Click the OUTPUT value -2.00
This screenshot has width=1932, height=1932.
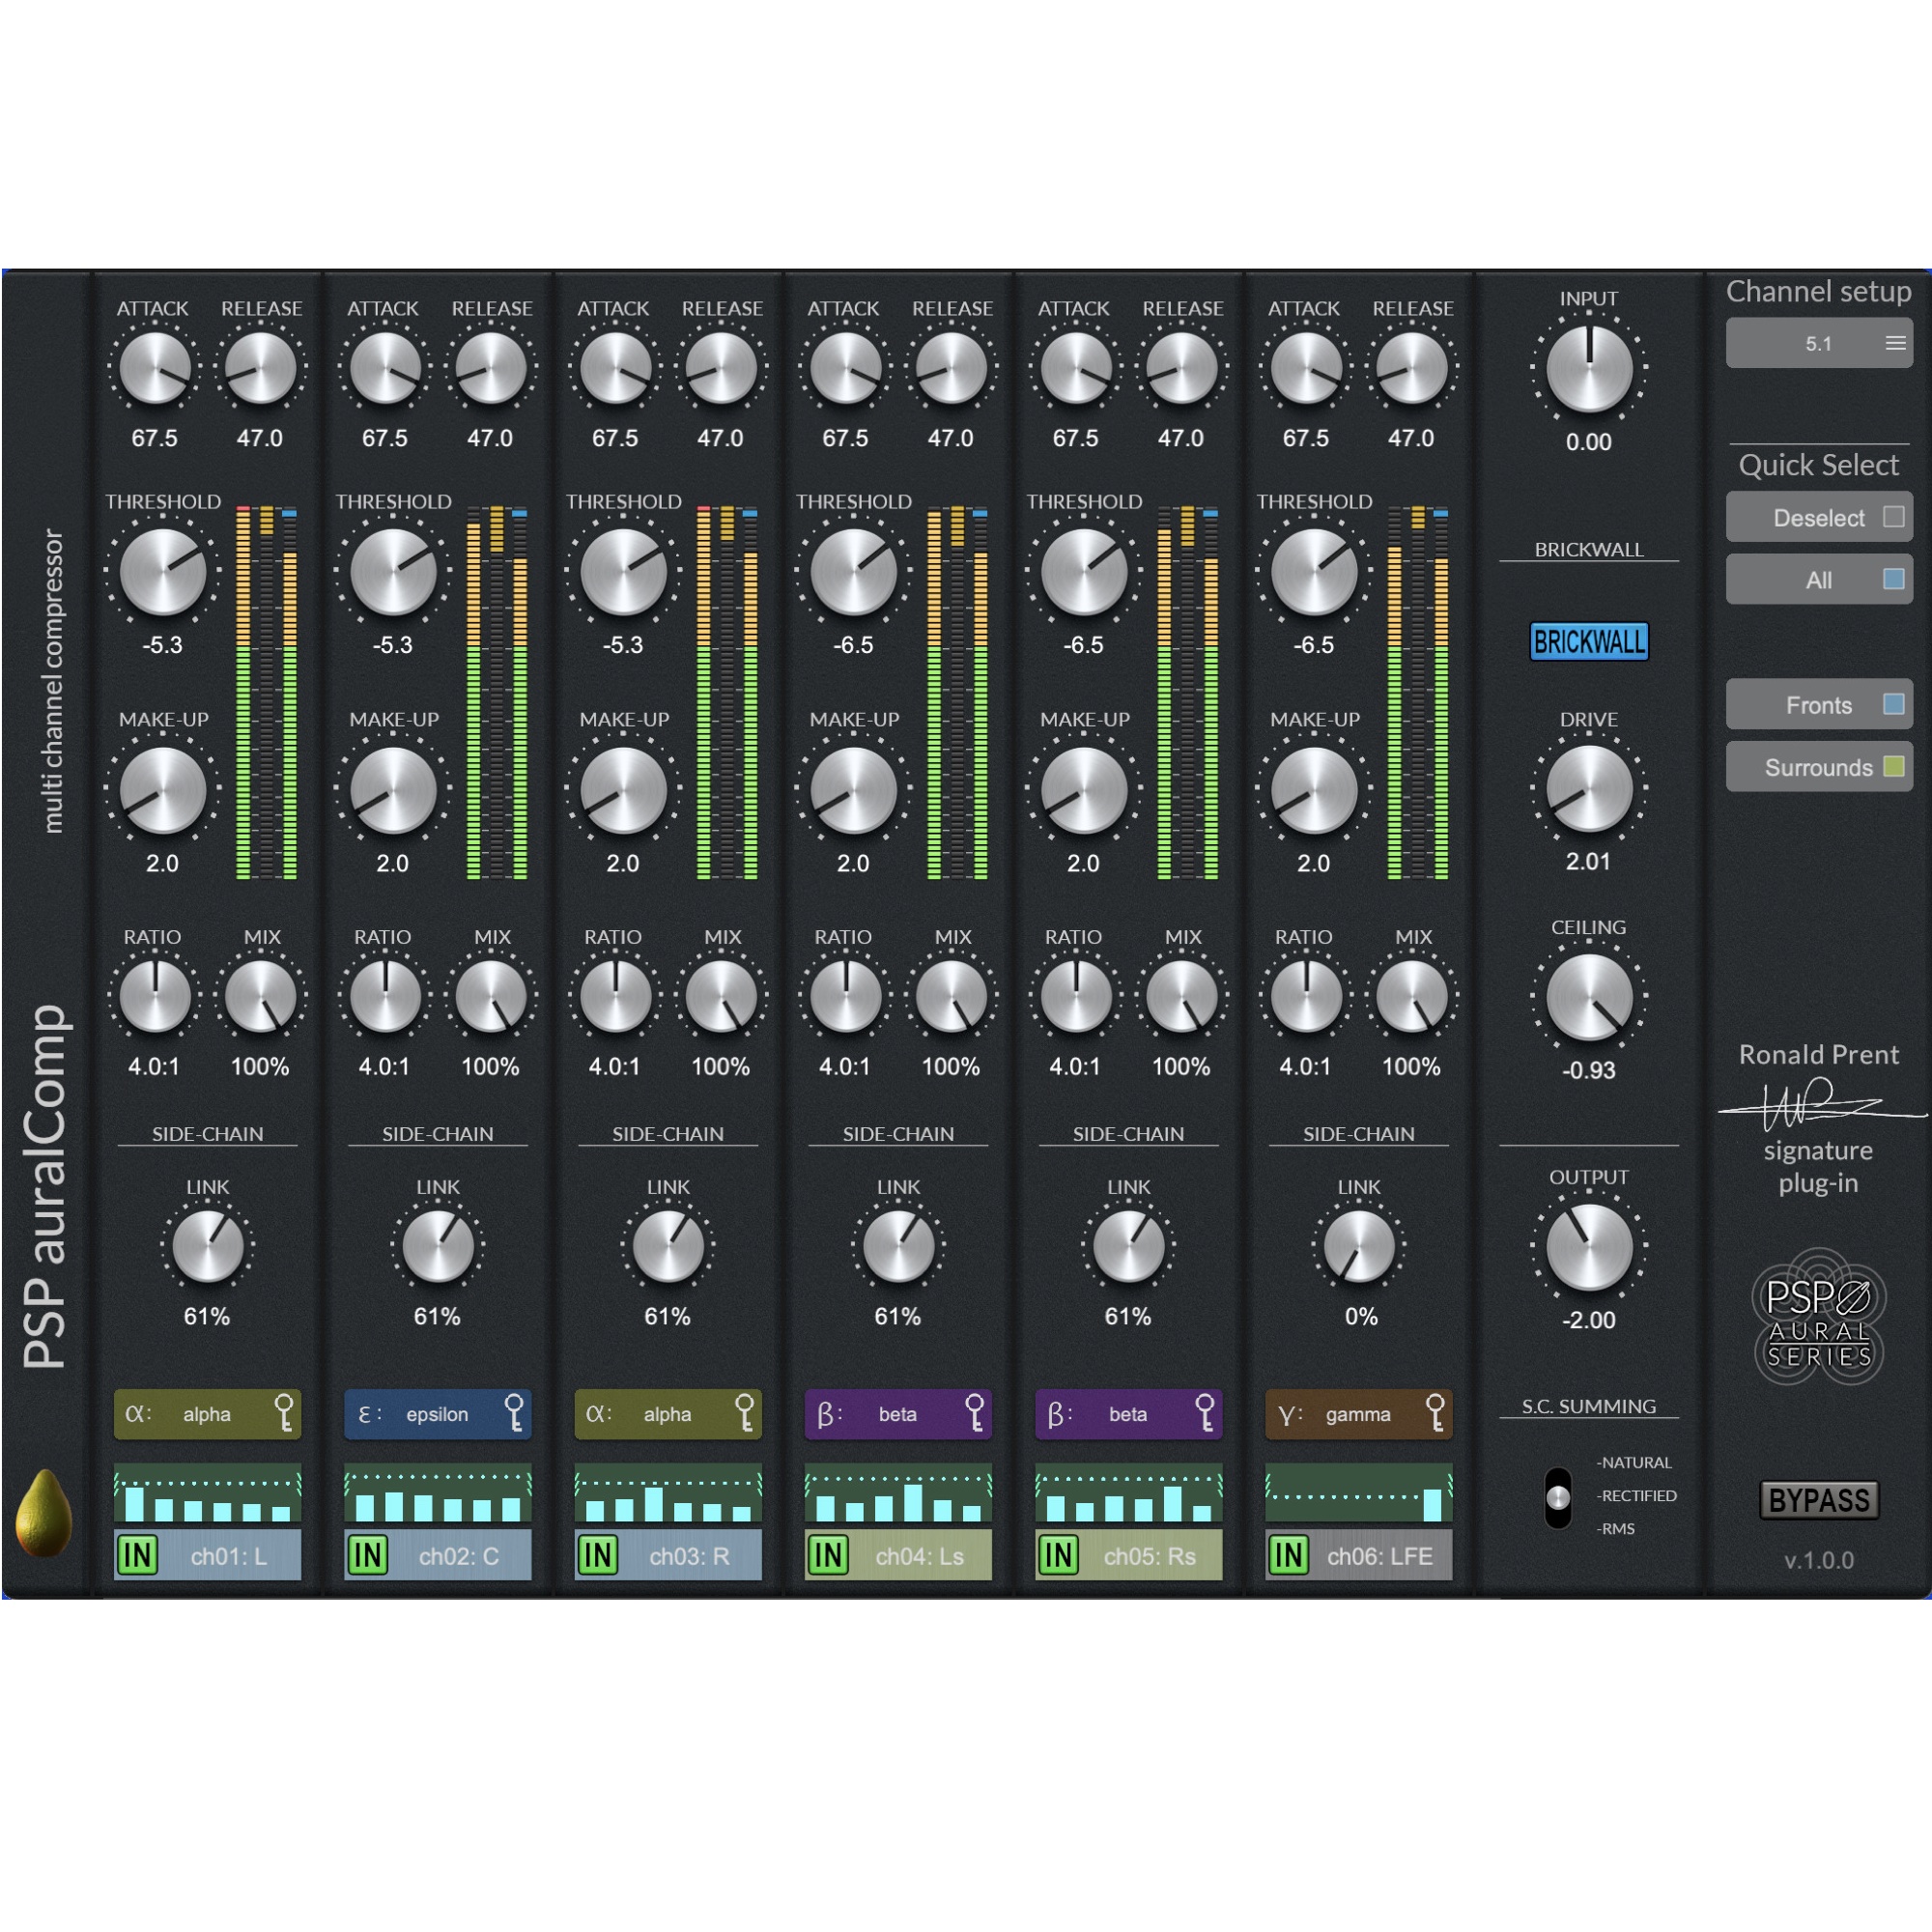(x=1588, y=1320)
